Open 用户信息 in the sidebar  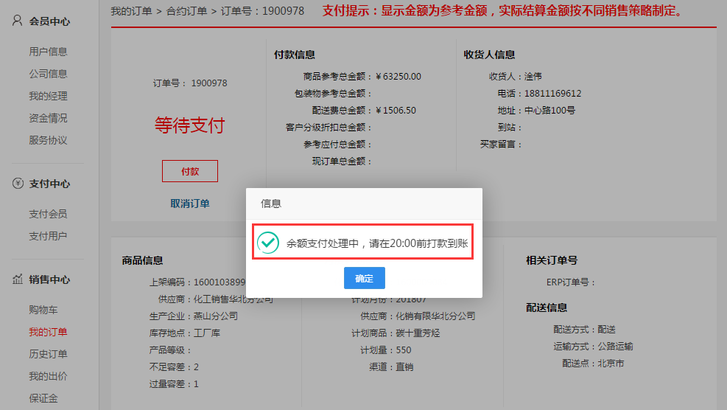click(x=48, y=51)
